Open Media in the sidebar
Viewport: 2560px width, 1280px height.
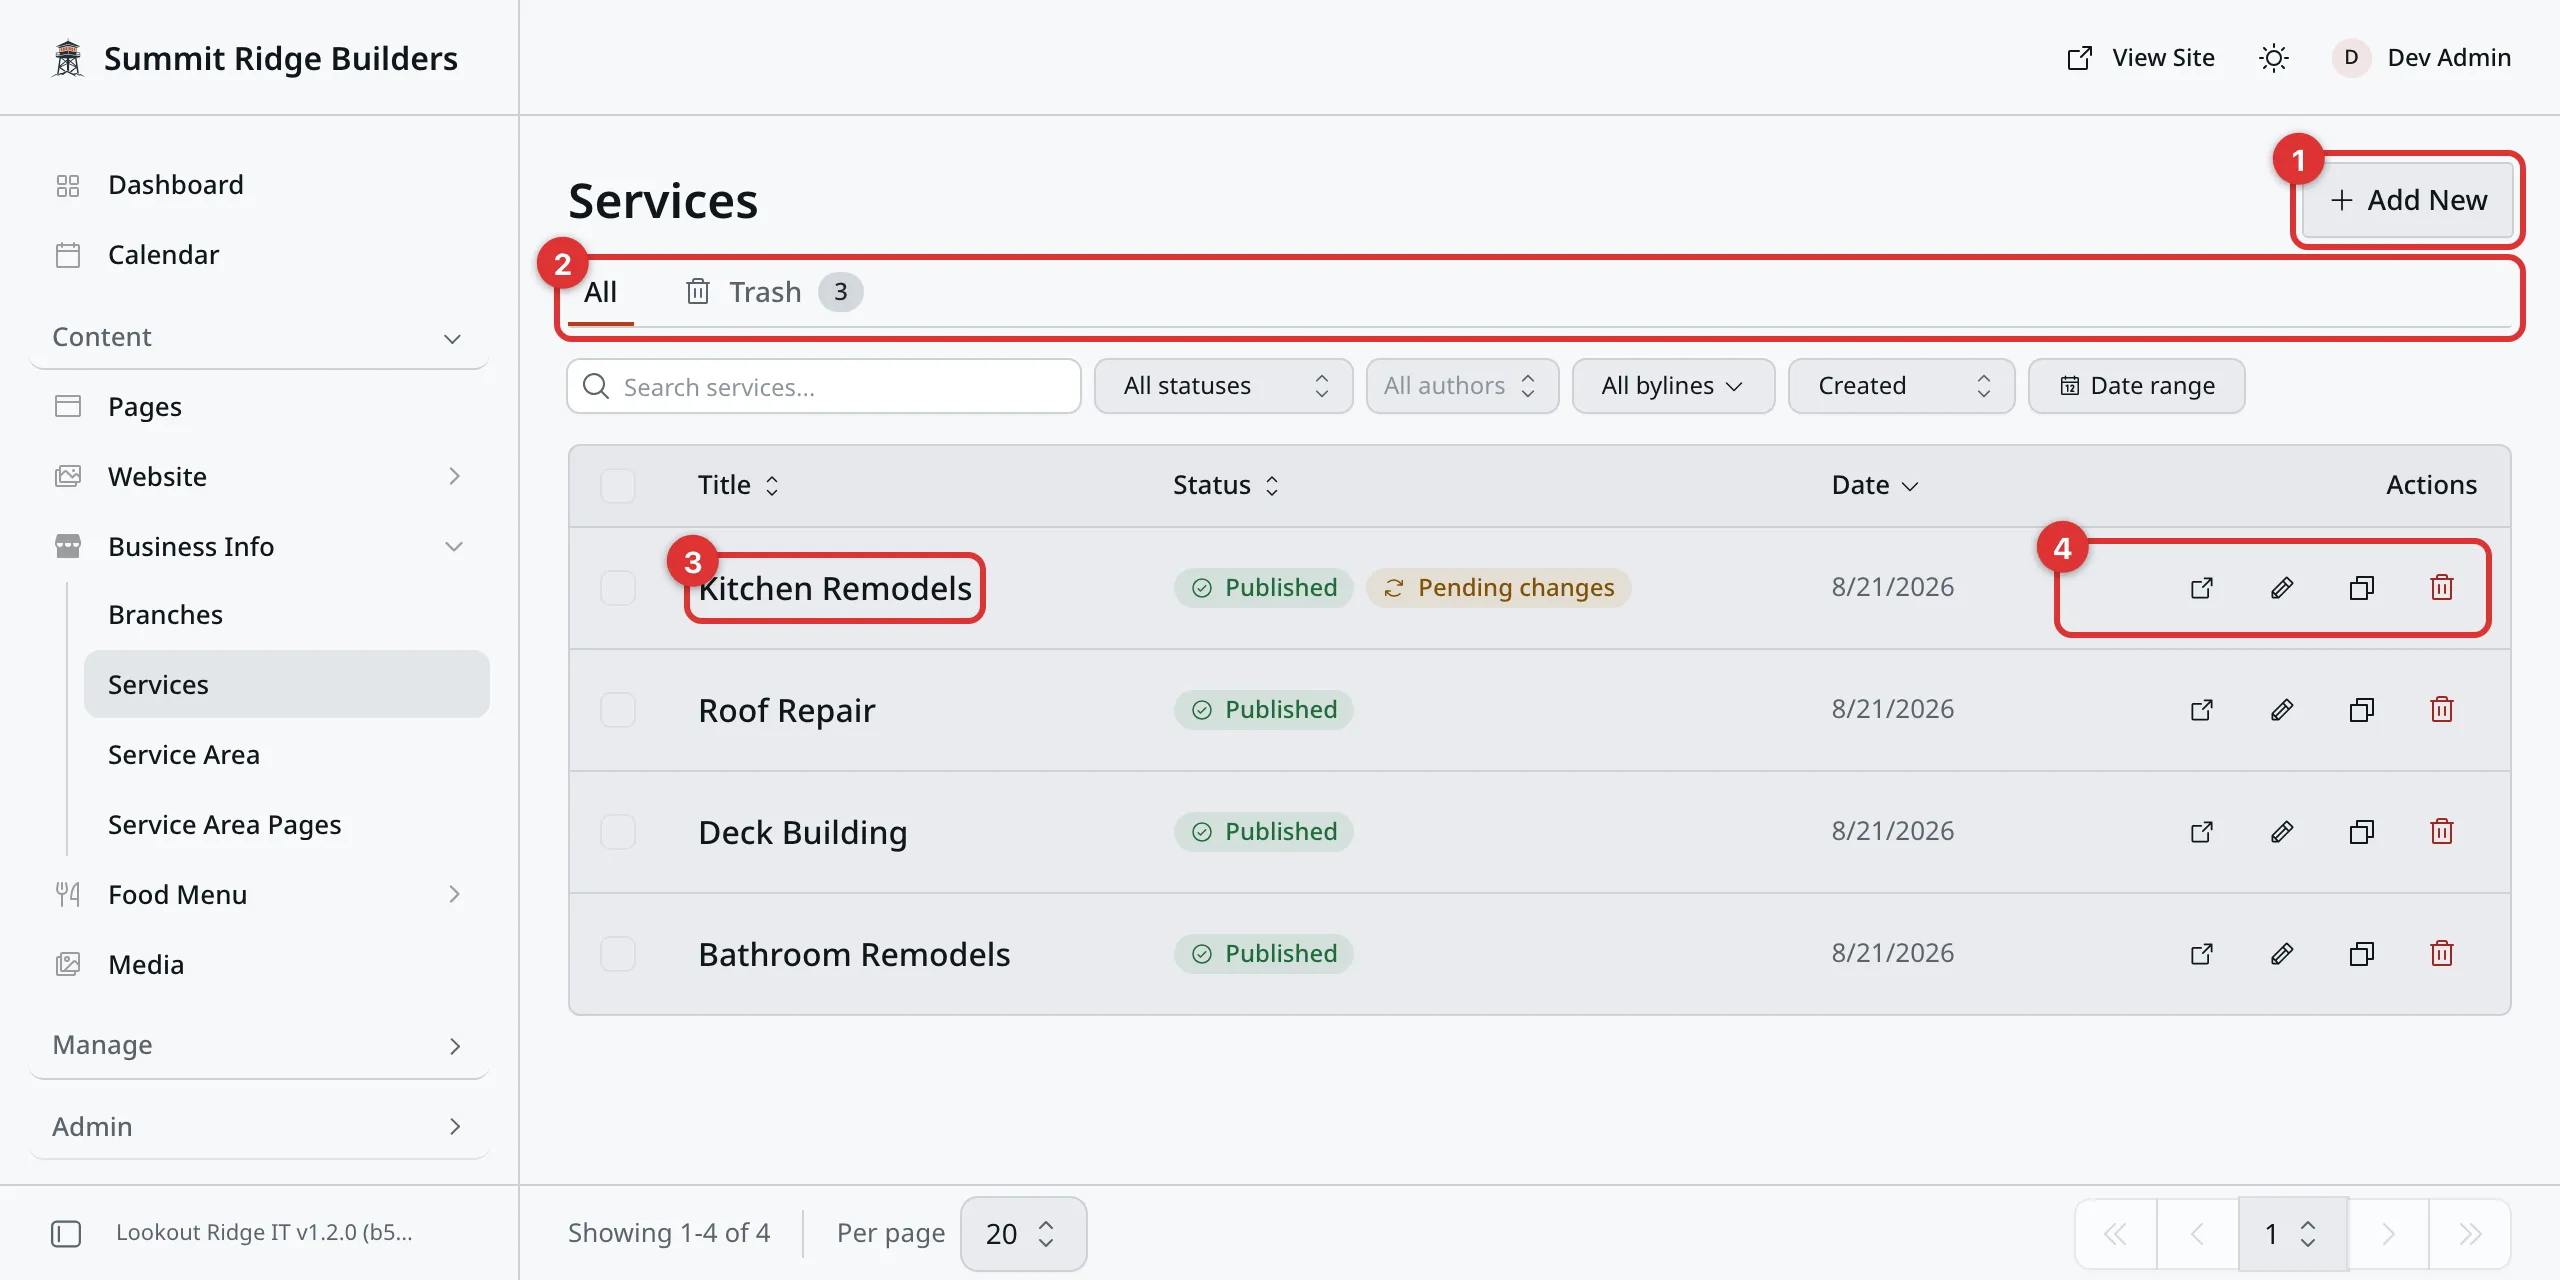(258, 965)
